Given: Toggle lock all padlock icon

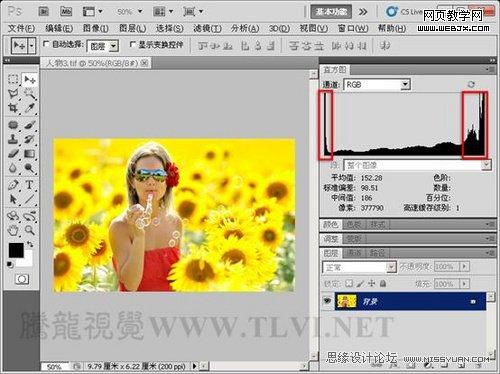Looking at the screenshot, I should click(x=383, y=283).
